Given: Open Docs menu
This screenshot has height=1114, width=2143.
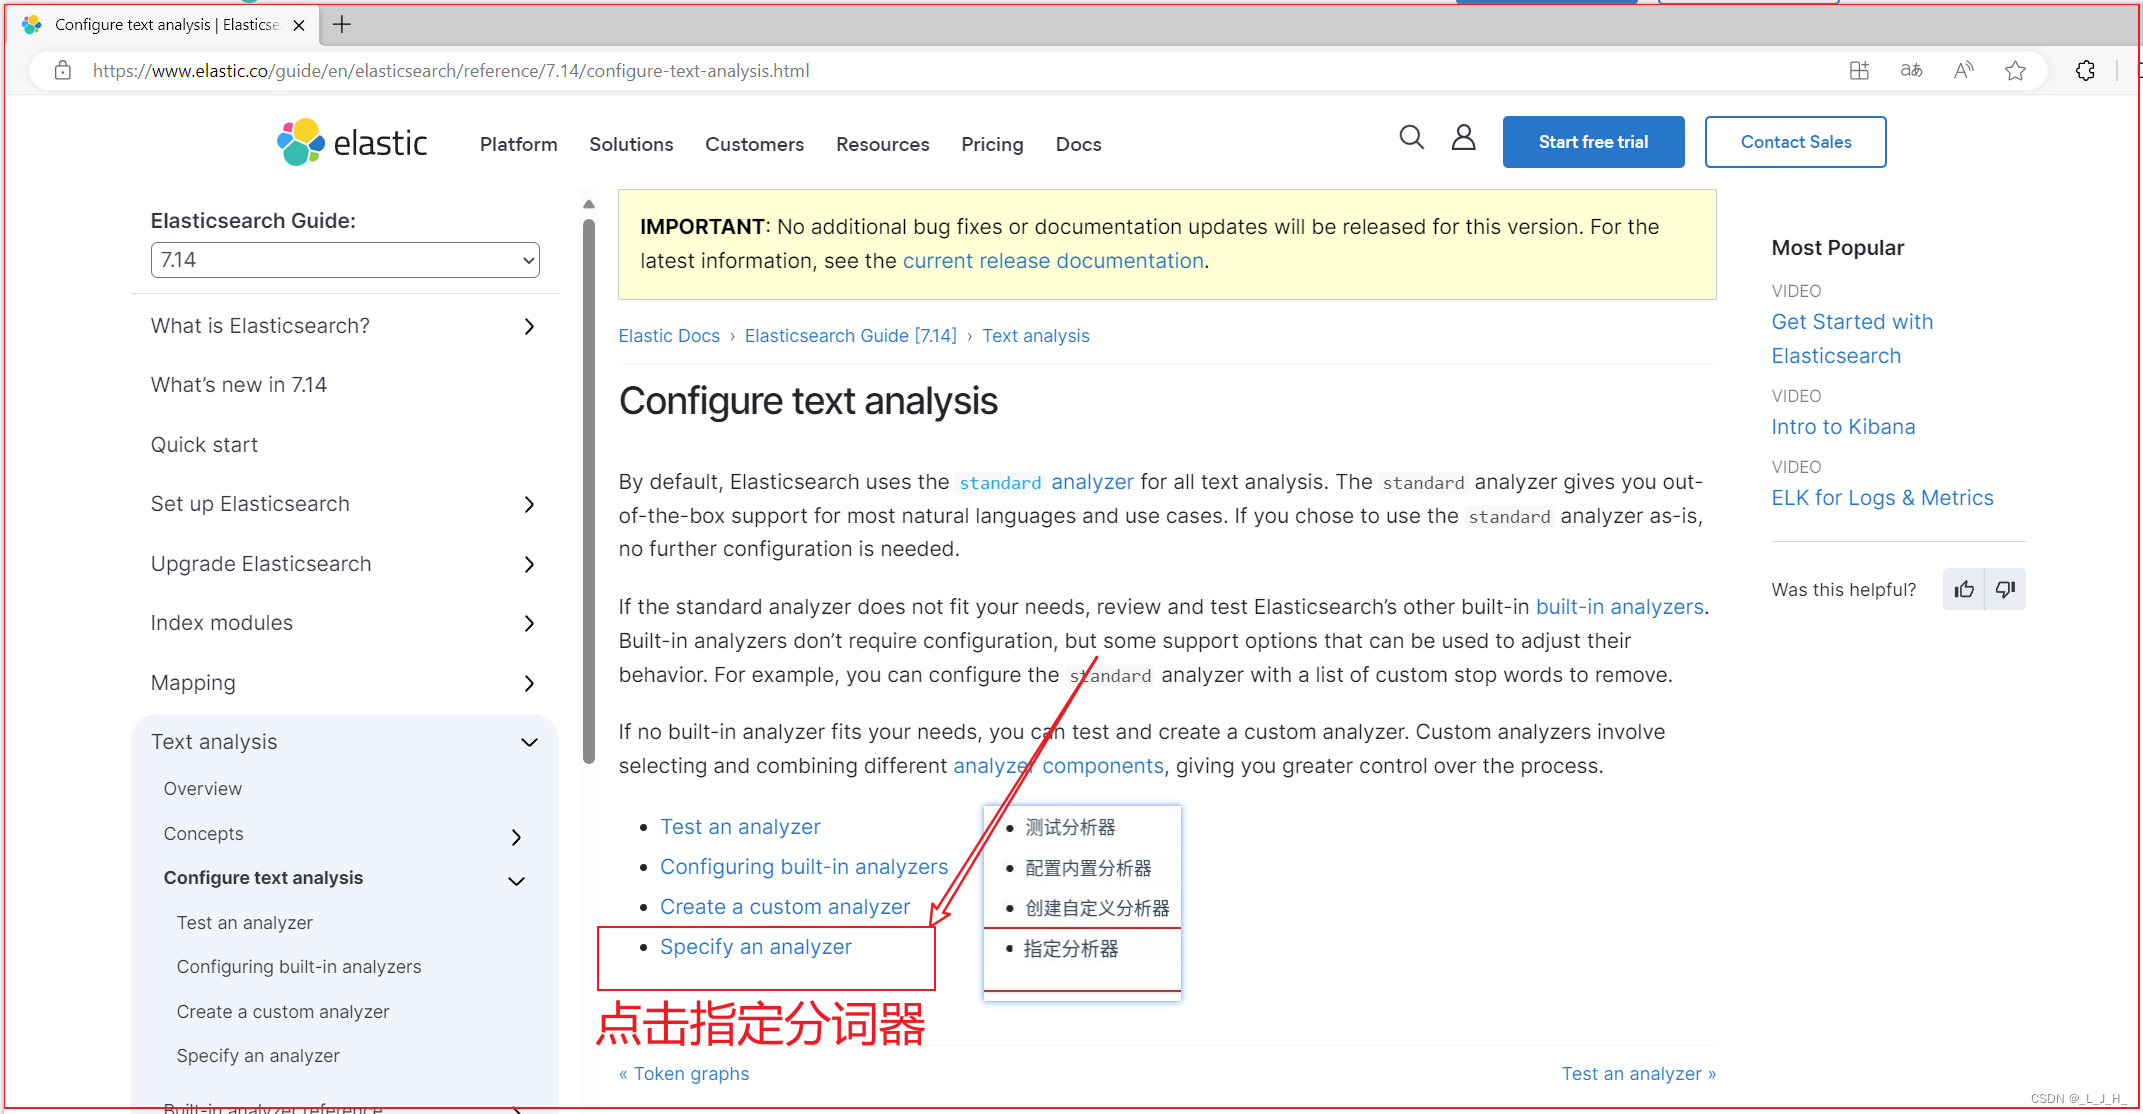Looking at the screenshot, I should (1078, 144).
